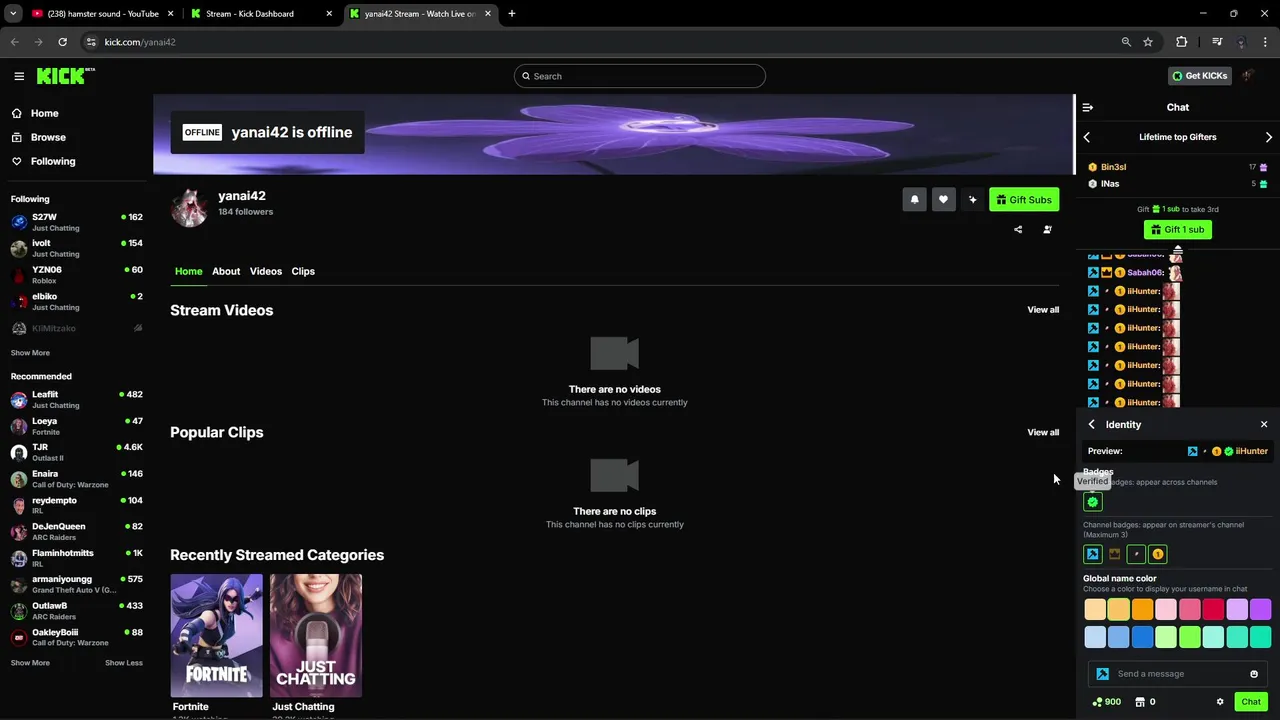
Task: Switch to the Home channel tab
Action: 188,271
